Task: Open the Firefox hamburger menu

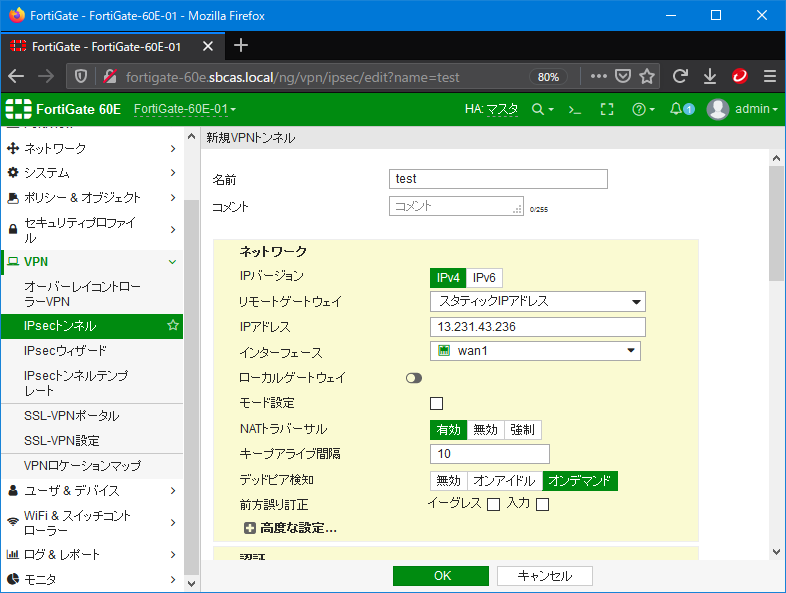Action: point(770,77)
